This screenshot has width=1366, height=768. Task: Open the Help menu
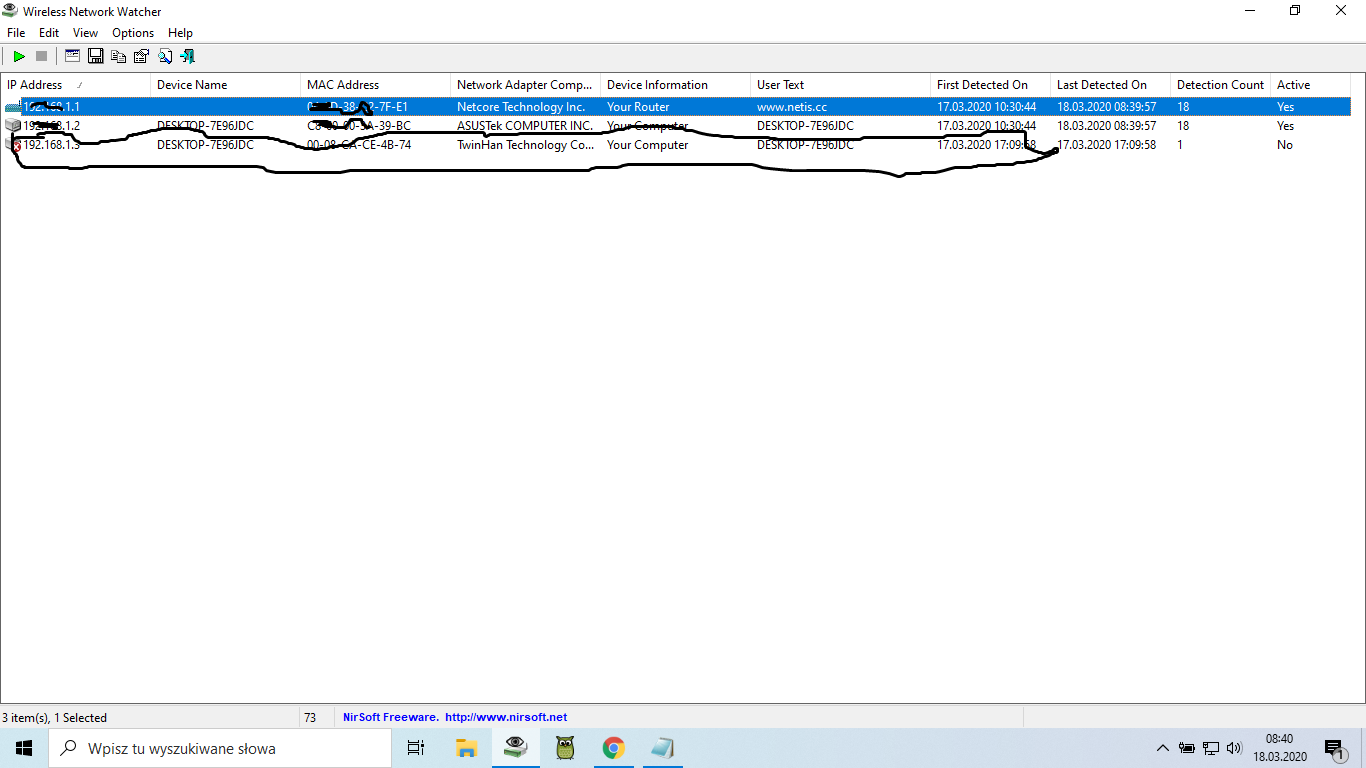click(180, 33)
